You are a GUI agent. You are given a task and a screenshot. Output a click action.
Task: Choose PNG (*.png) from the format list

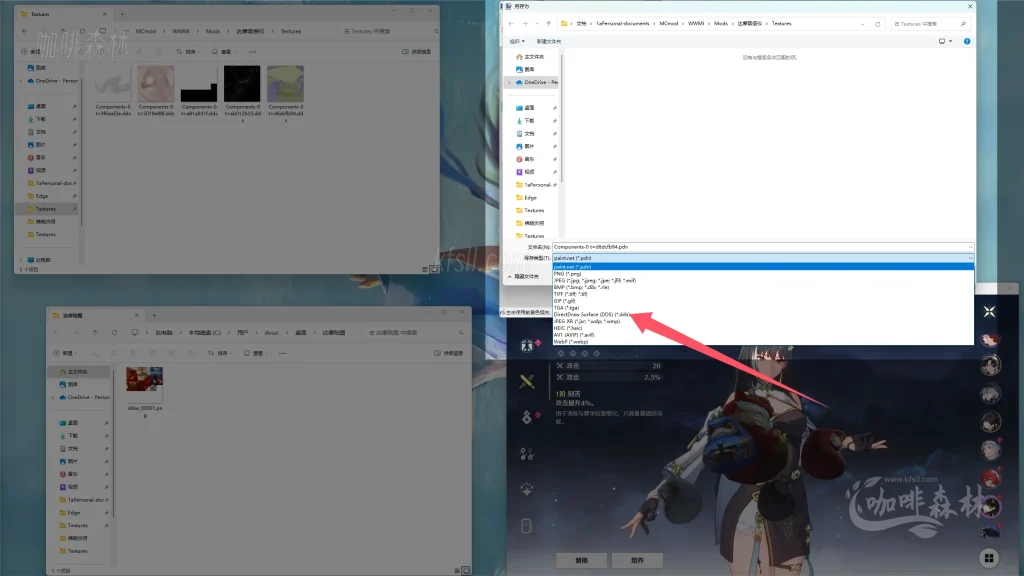point(569,274)
